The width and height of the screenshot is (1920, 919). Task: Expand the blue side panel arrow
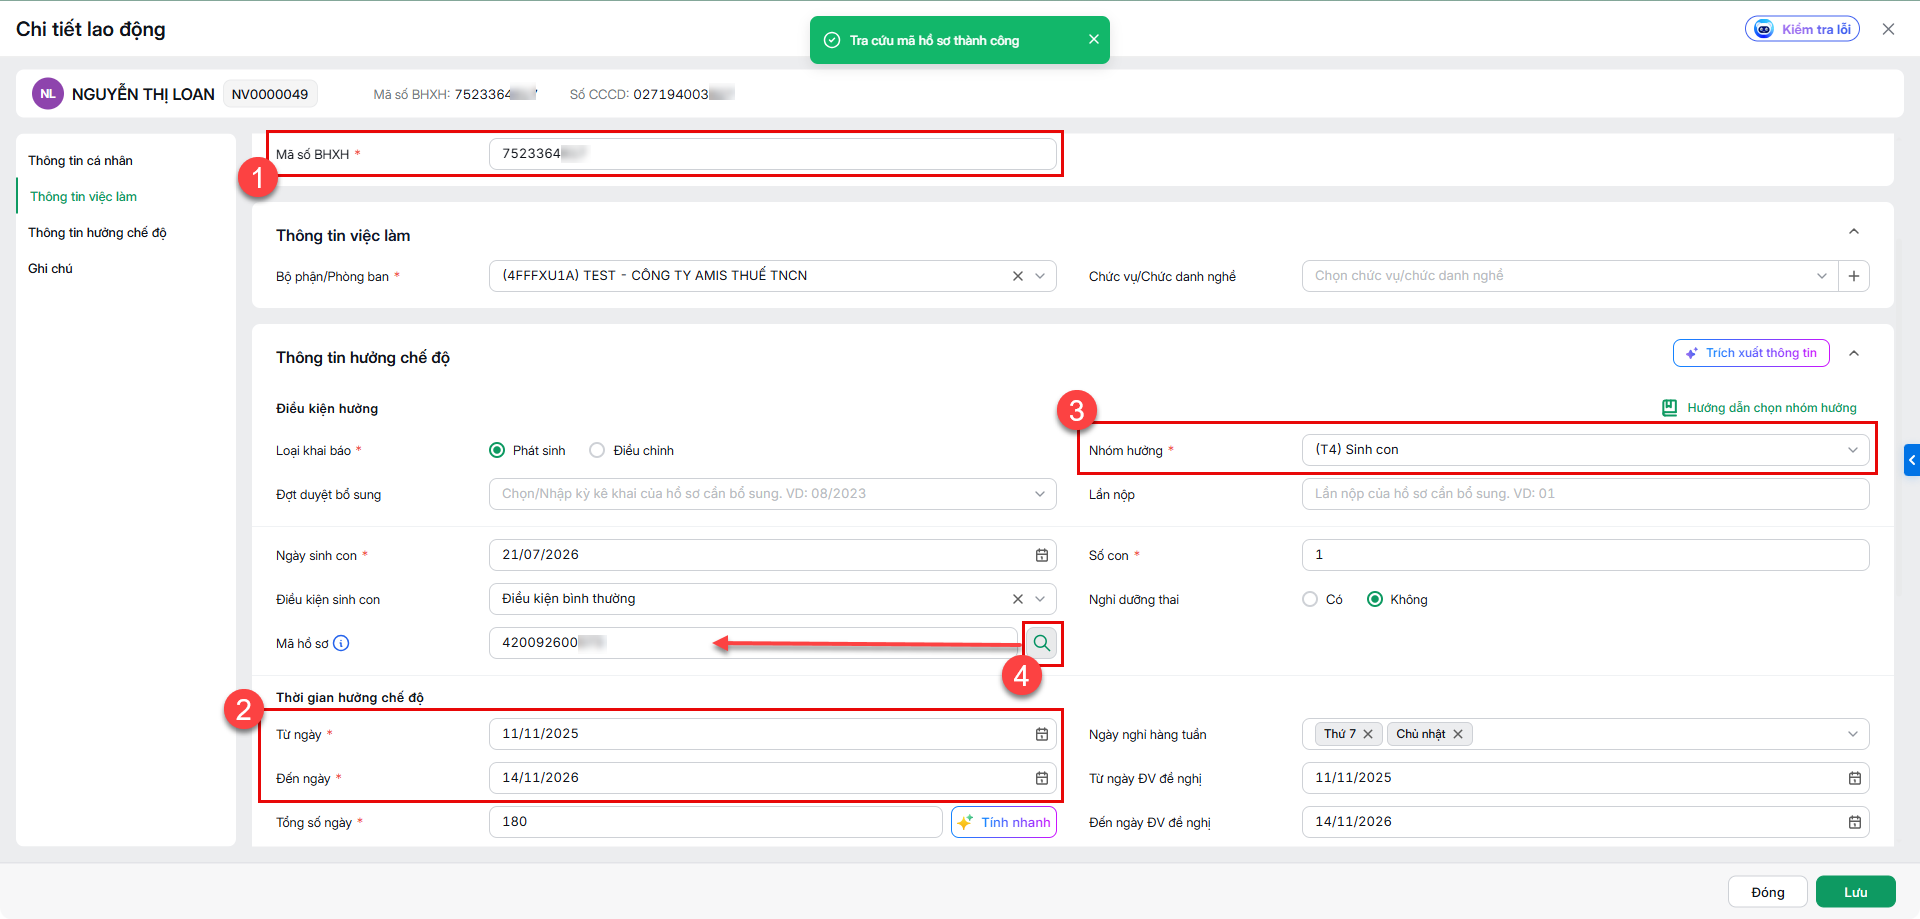pos(1912,460)
